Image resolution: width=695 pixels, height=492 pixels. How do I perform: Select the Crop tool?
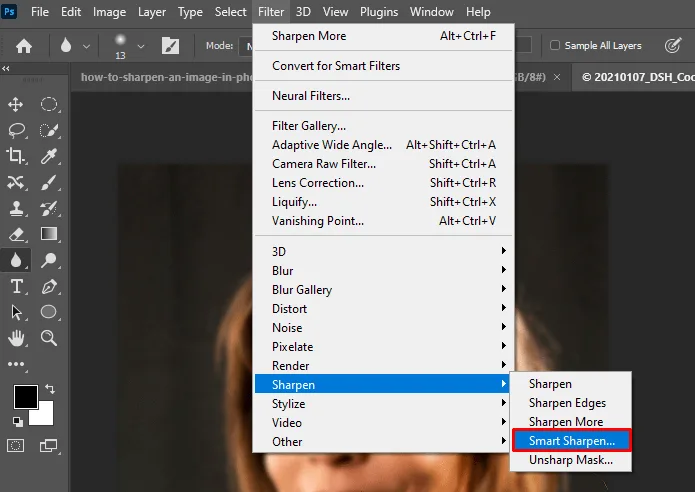[x=16, y=156]
